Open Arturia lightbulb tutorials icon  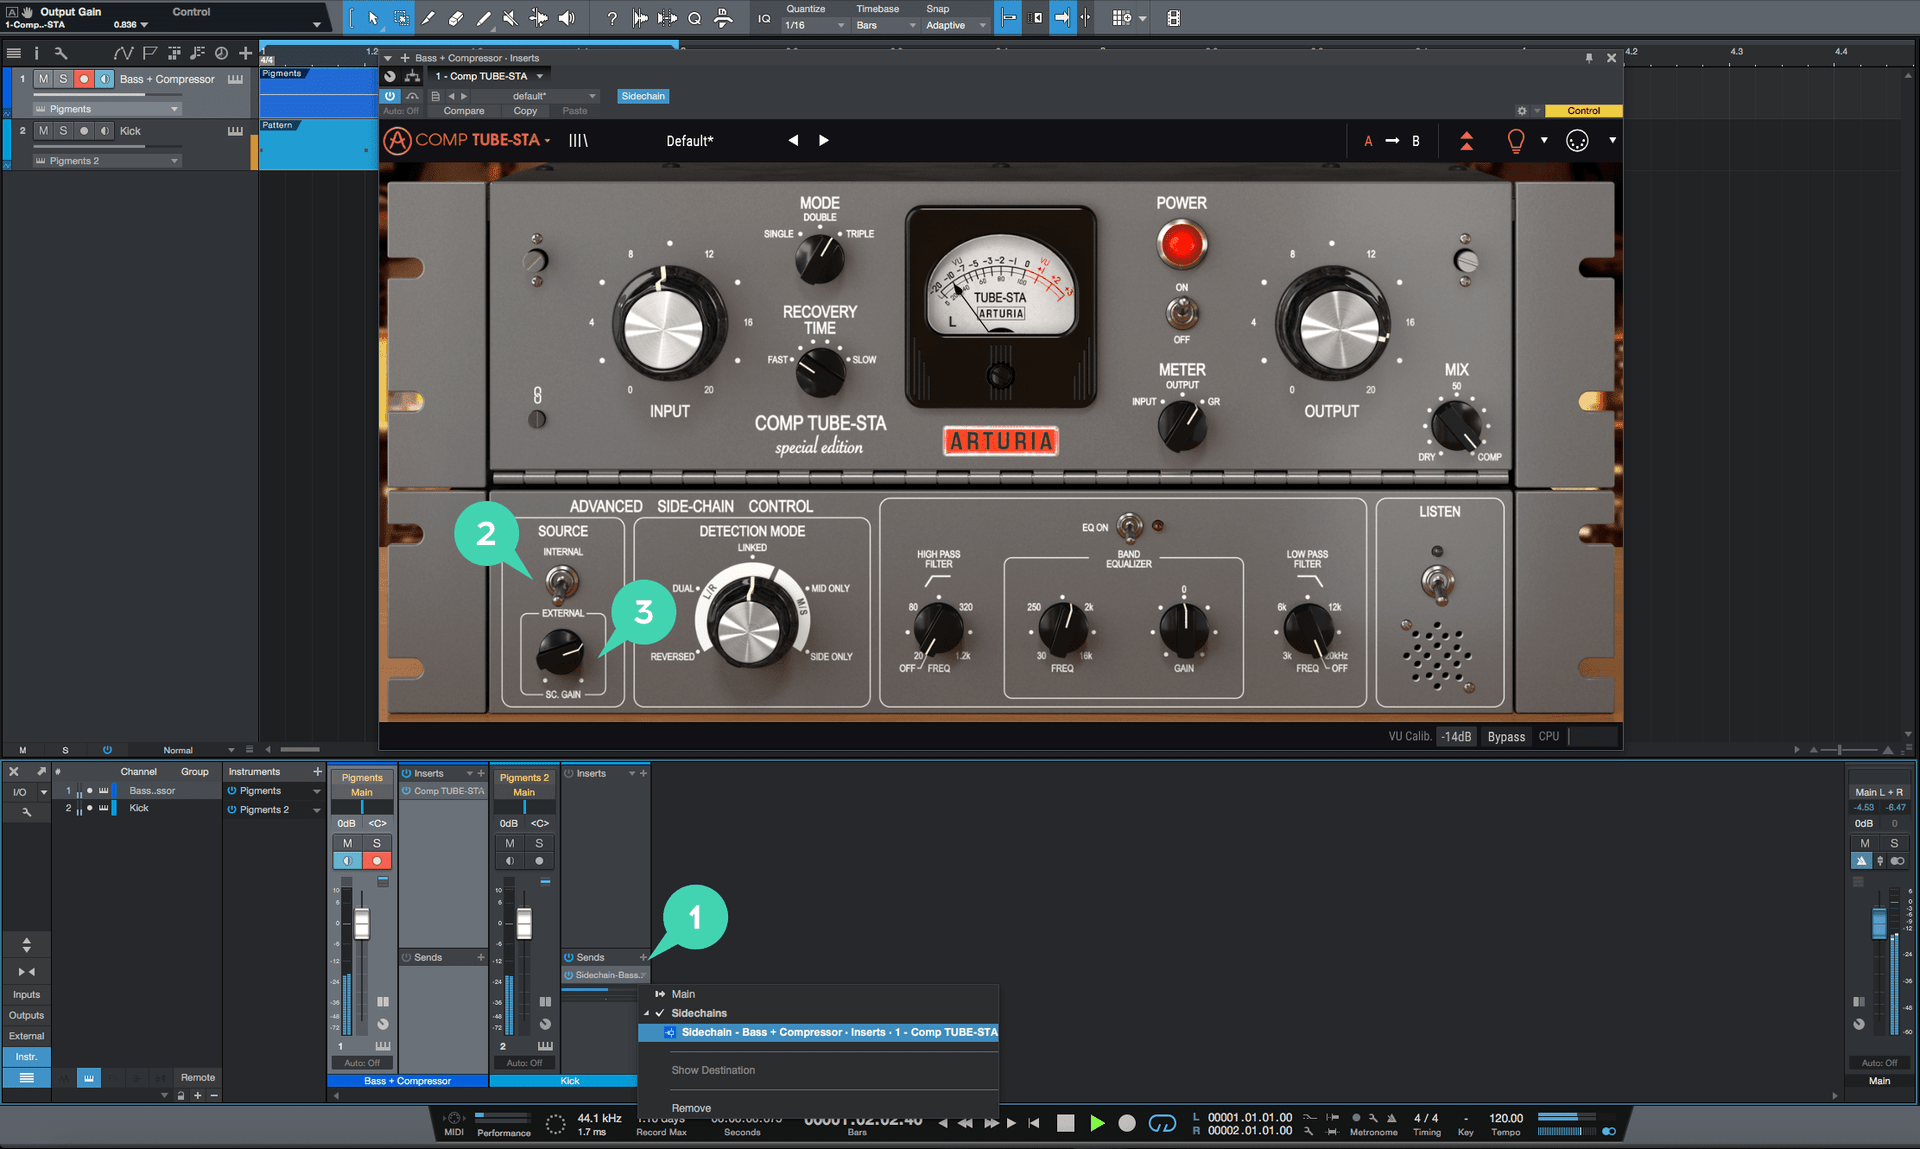pyautogui.click(x=1516, y=141)
